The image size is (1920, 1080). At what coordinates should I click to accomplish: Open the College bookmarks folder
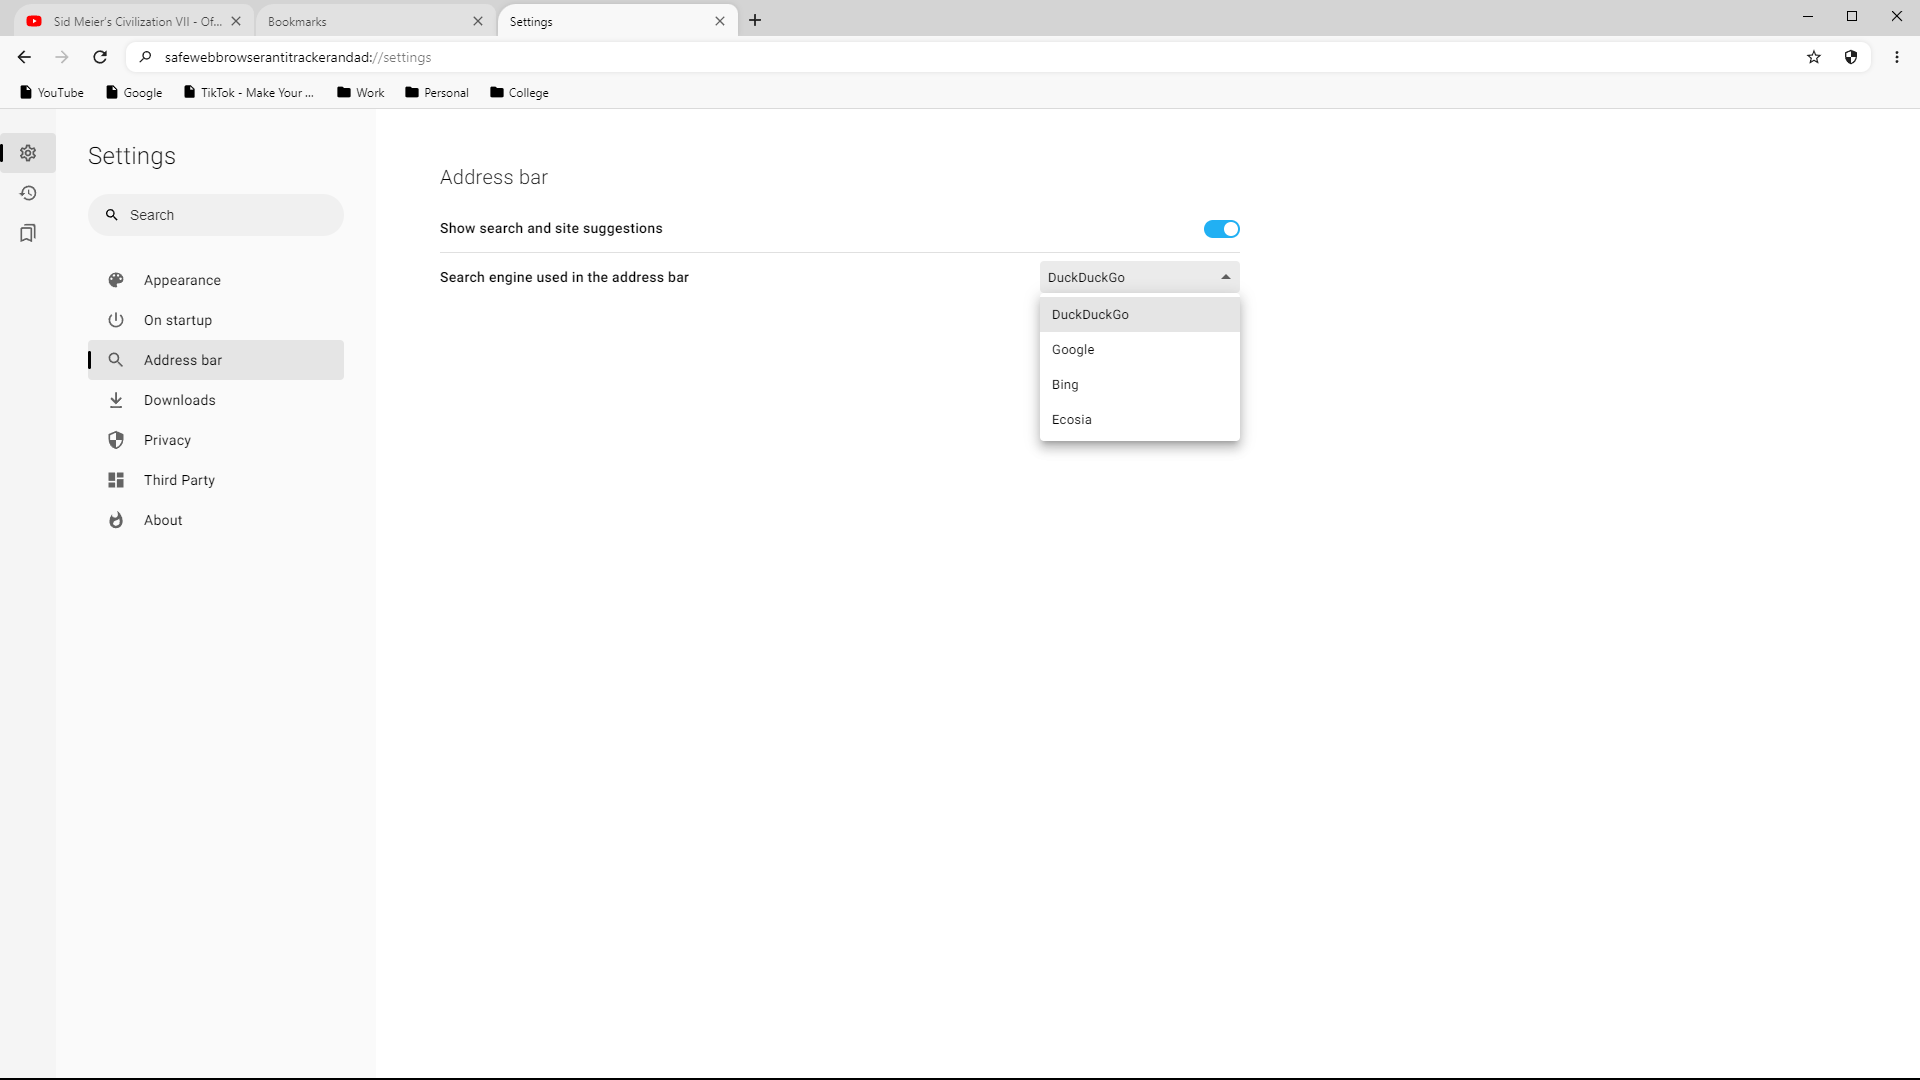pyautogui.click(x=519, y=92)
